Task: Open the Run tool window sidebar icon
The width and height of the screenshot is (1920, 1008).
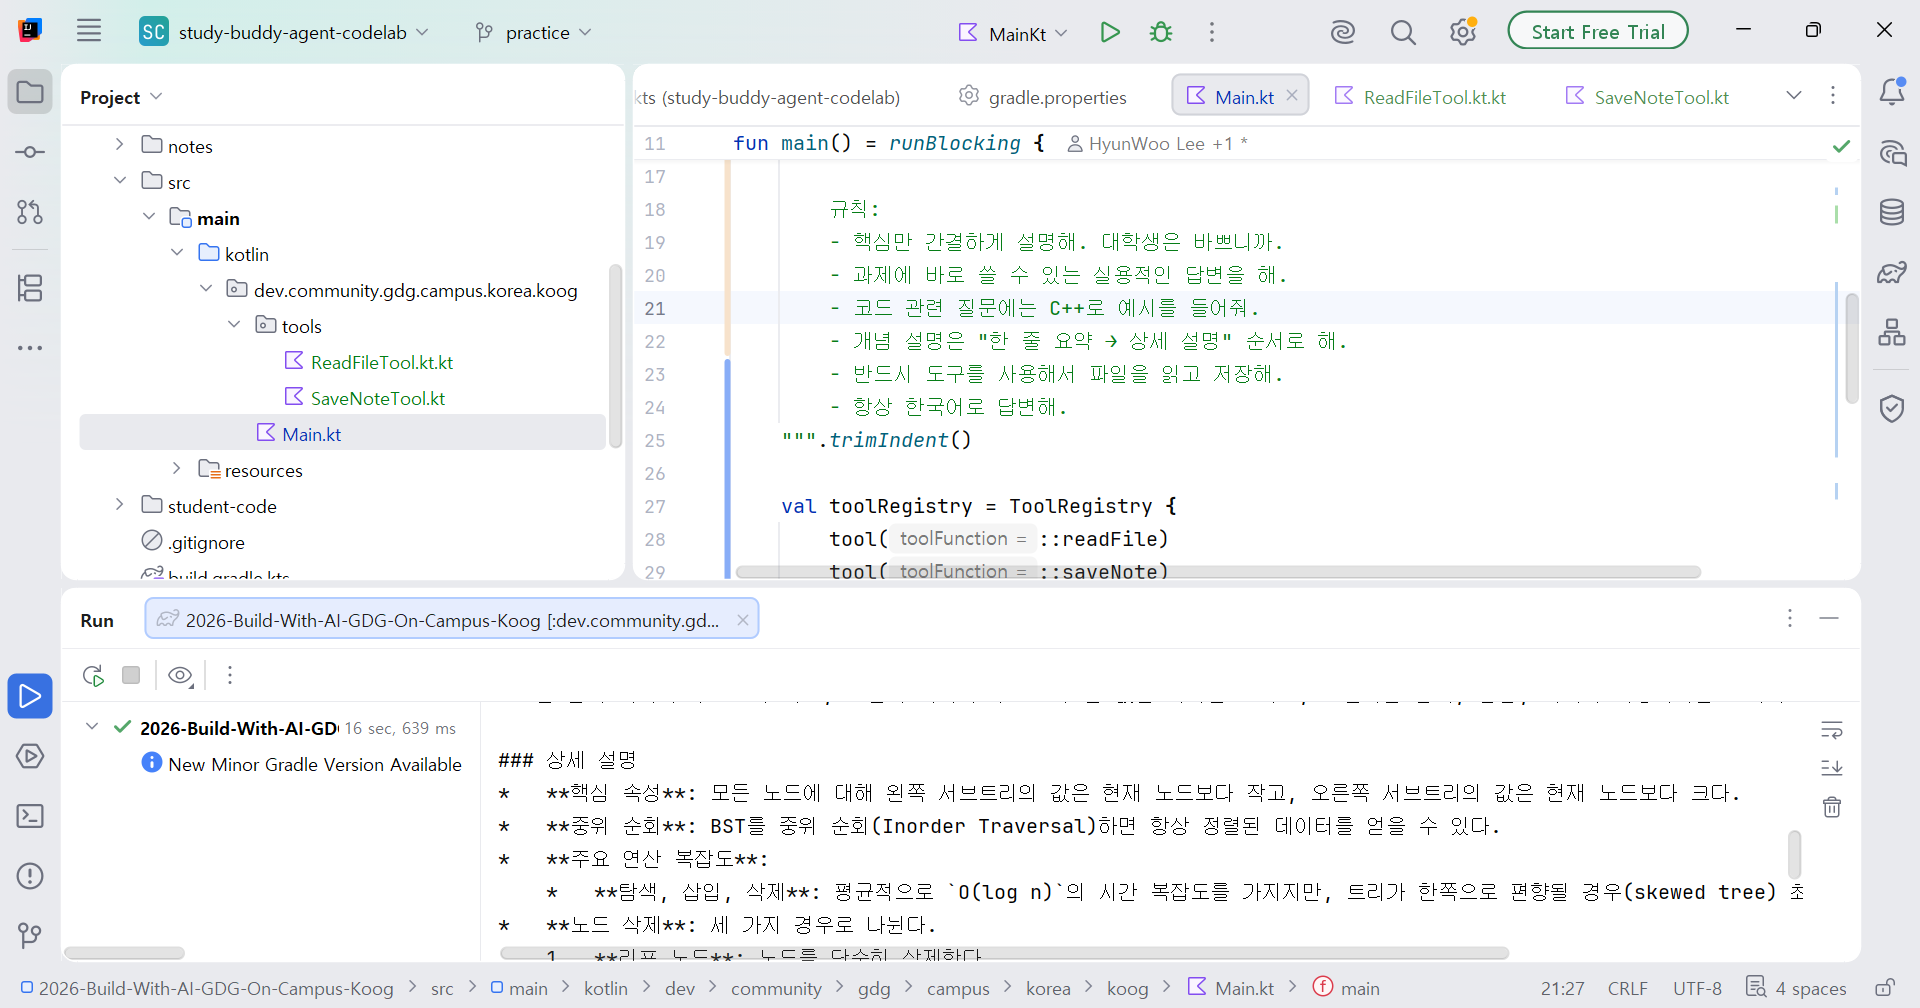Action: (x=30, y=696)
